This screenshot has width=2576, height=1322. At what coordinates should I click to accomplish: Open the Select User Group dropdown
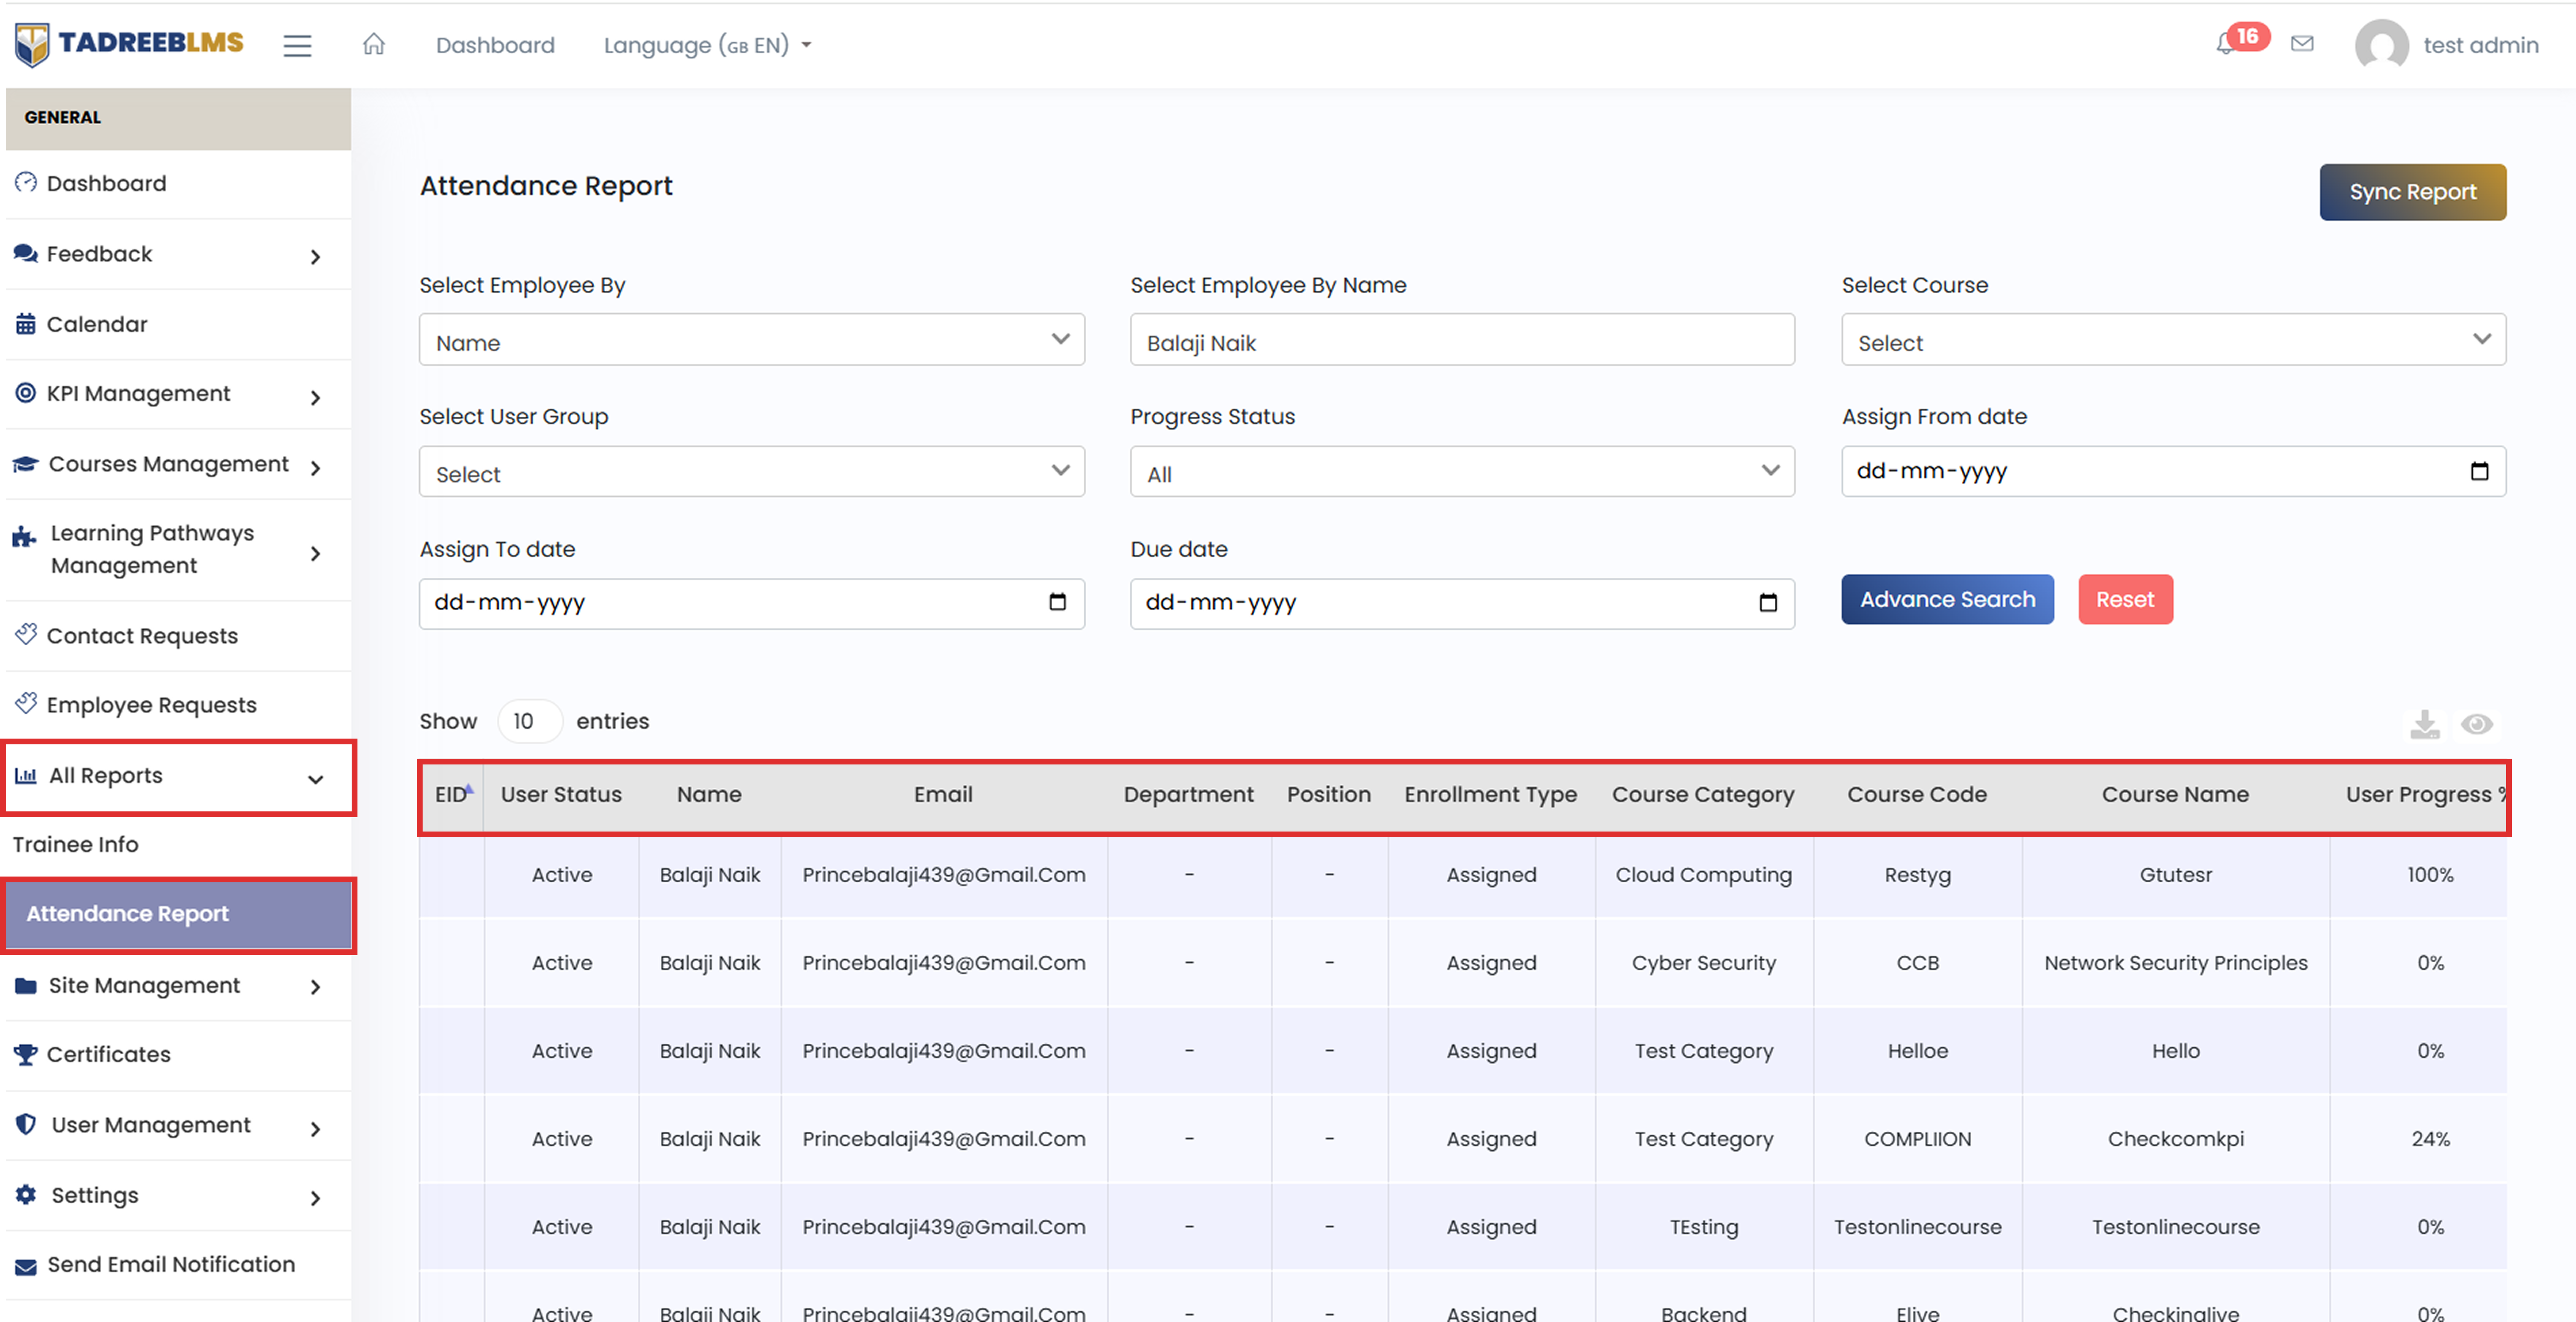click(x=751, y=472)
